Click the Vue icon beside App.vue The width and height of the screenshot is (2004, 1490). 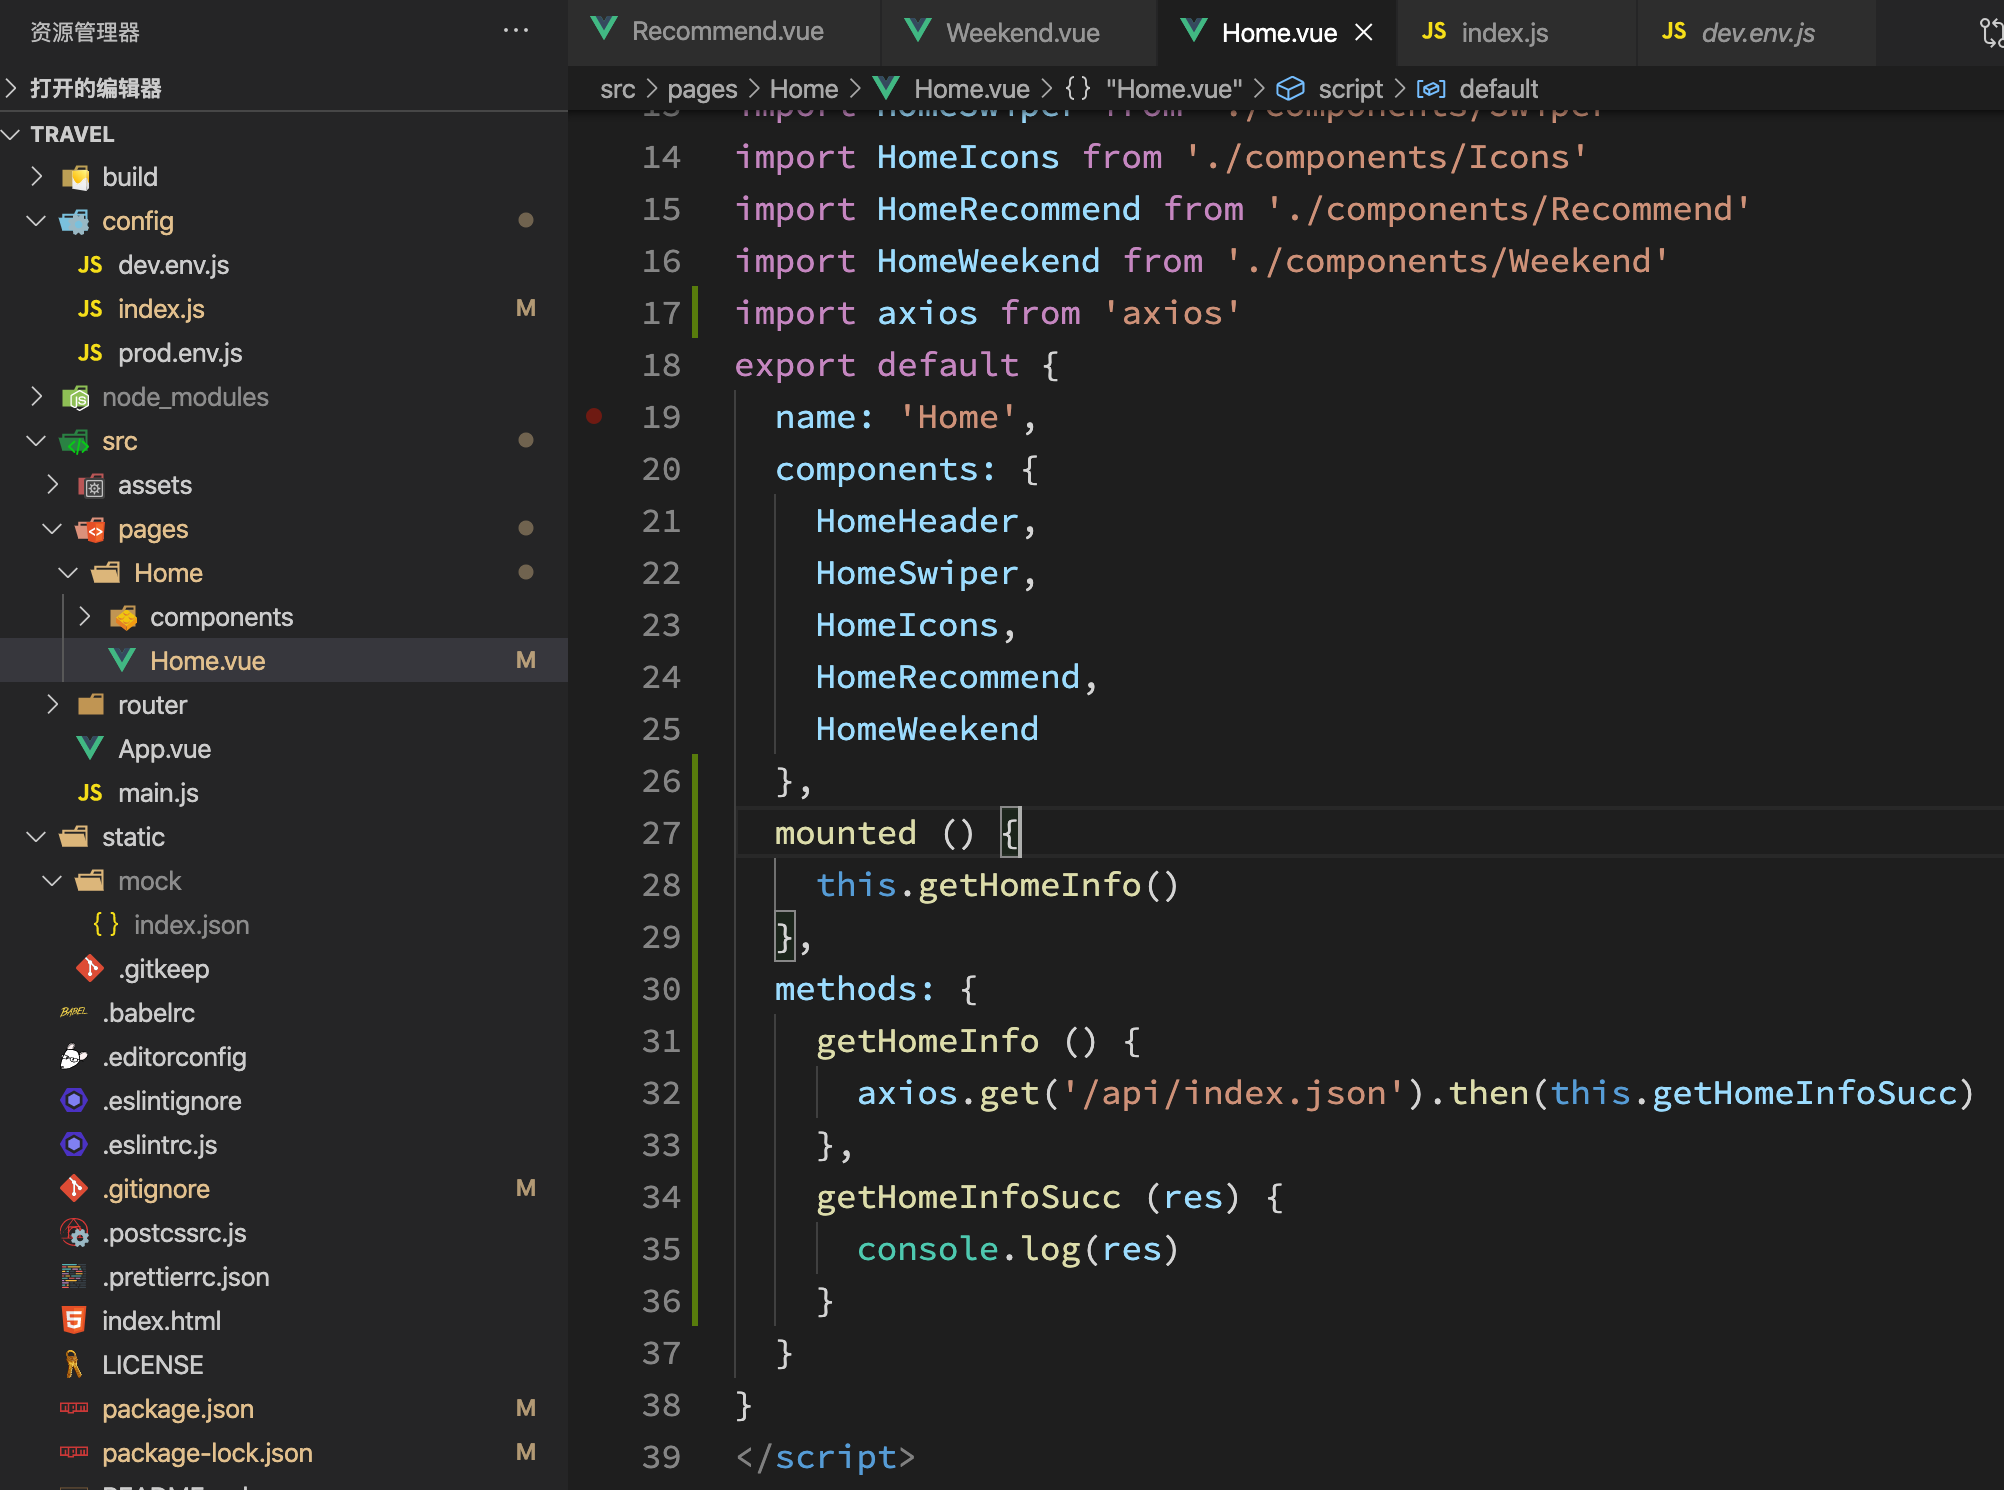pos(90,748)
